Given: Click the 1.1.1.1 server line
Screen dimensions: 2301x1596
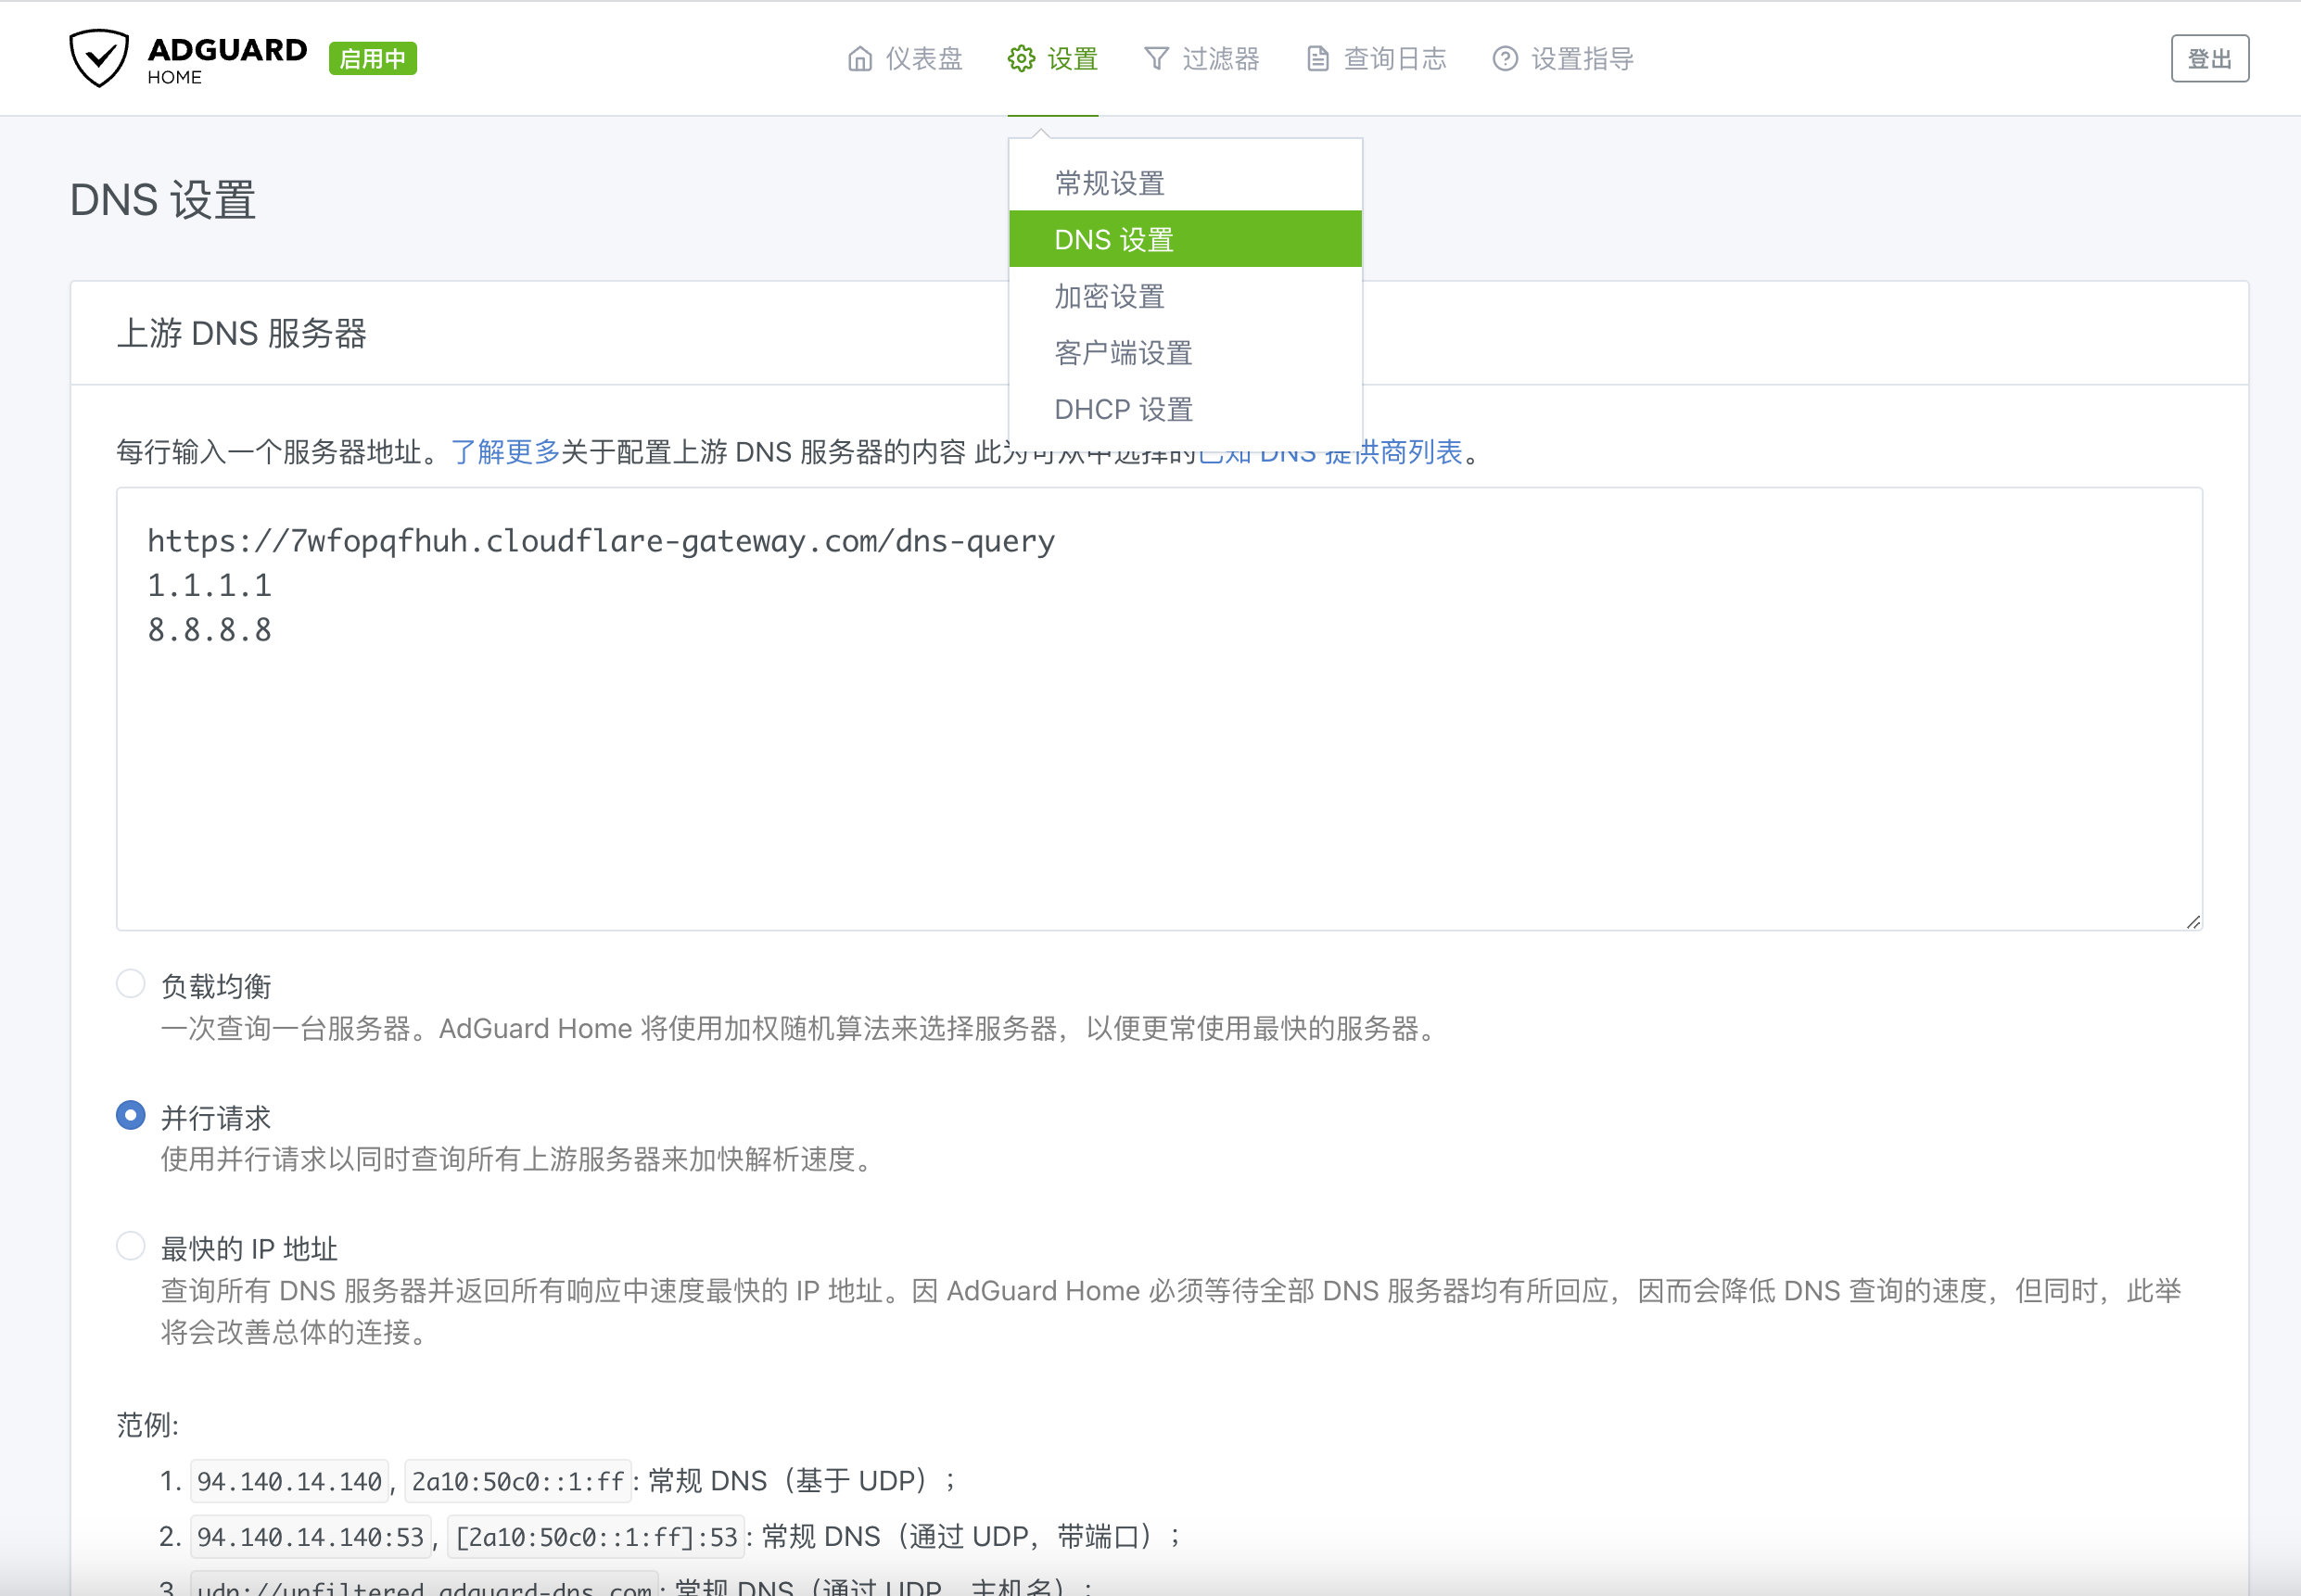Looking at the screenshot, I should click(209, 586).
